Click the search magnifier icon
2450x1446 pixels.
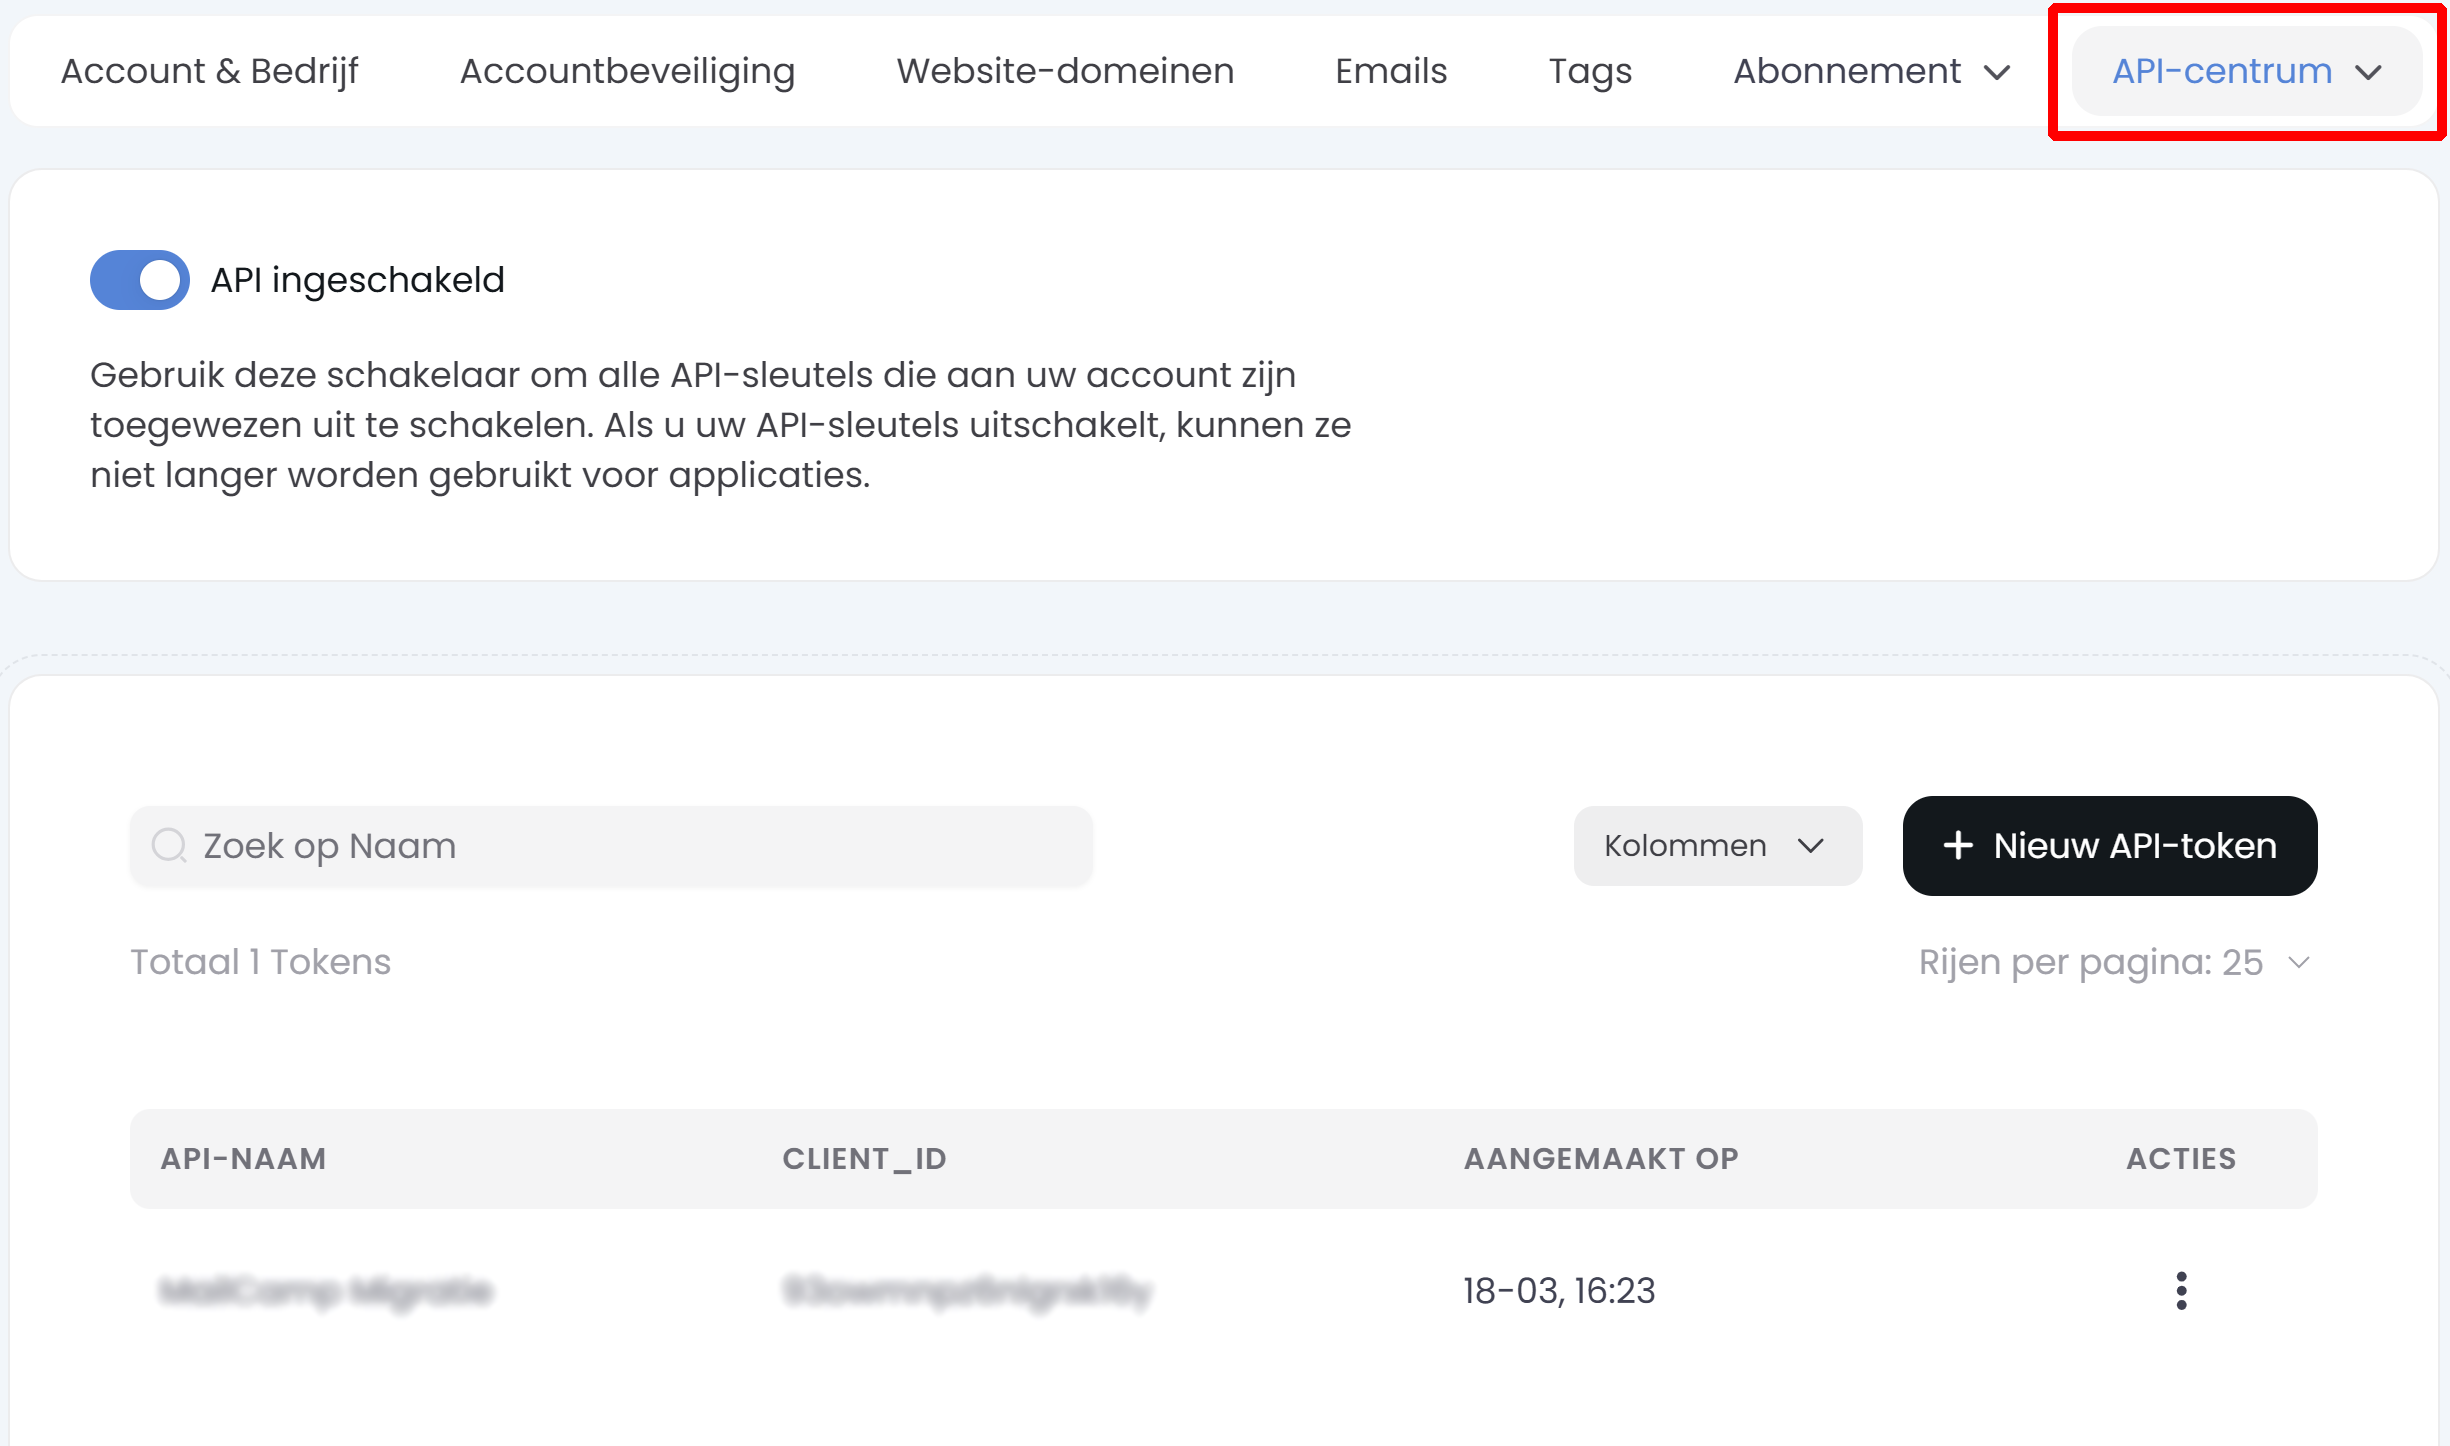pos(169,846)
